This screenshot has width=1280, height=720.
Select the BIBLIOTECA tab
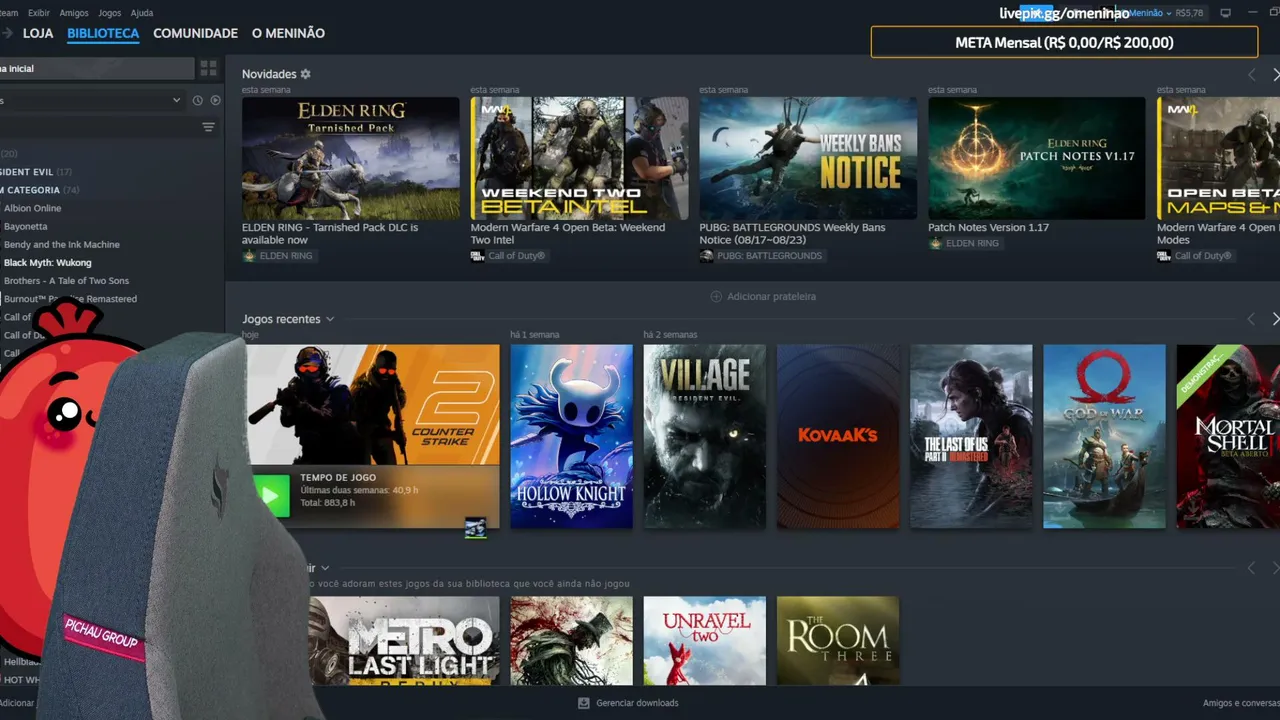click(103, 33)
